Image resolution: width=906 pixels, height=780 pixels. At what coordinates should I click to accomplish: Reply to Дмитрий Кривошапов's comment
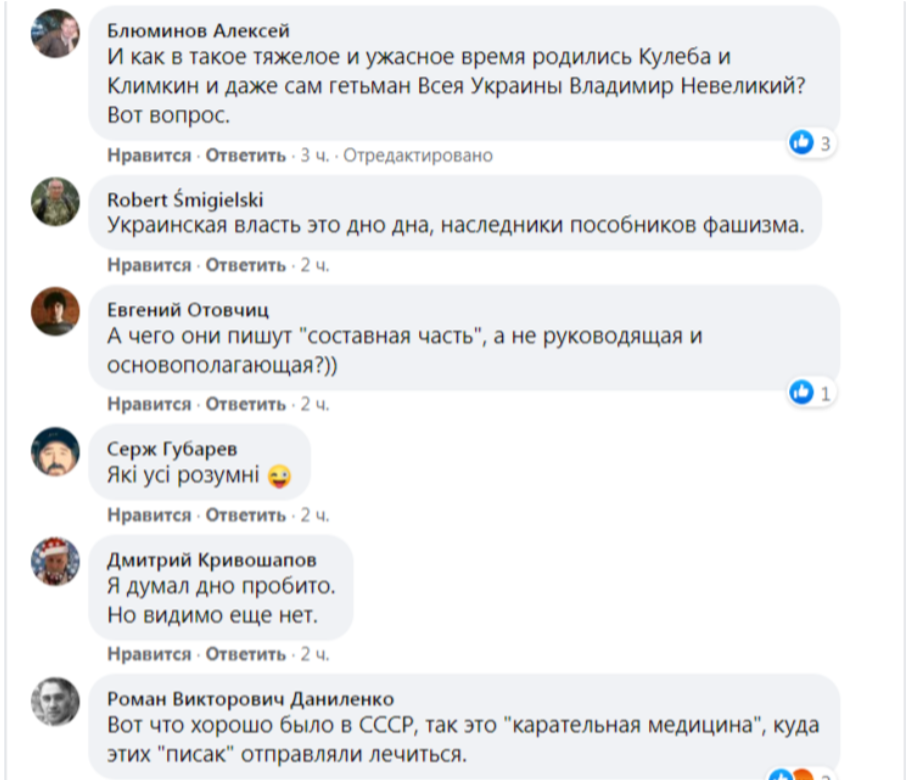click(x=246, y=654)
